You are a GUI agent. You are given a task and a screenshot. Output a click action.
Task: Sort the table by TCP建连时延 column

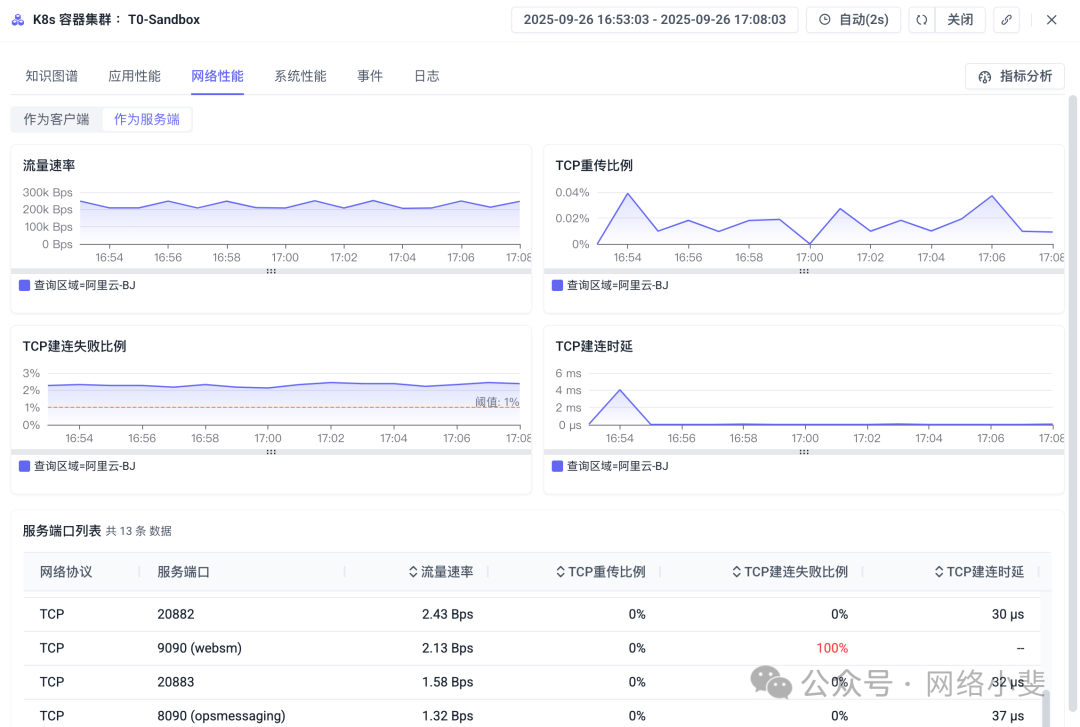coord(979,572)
